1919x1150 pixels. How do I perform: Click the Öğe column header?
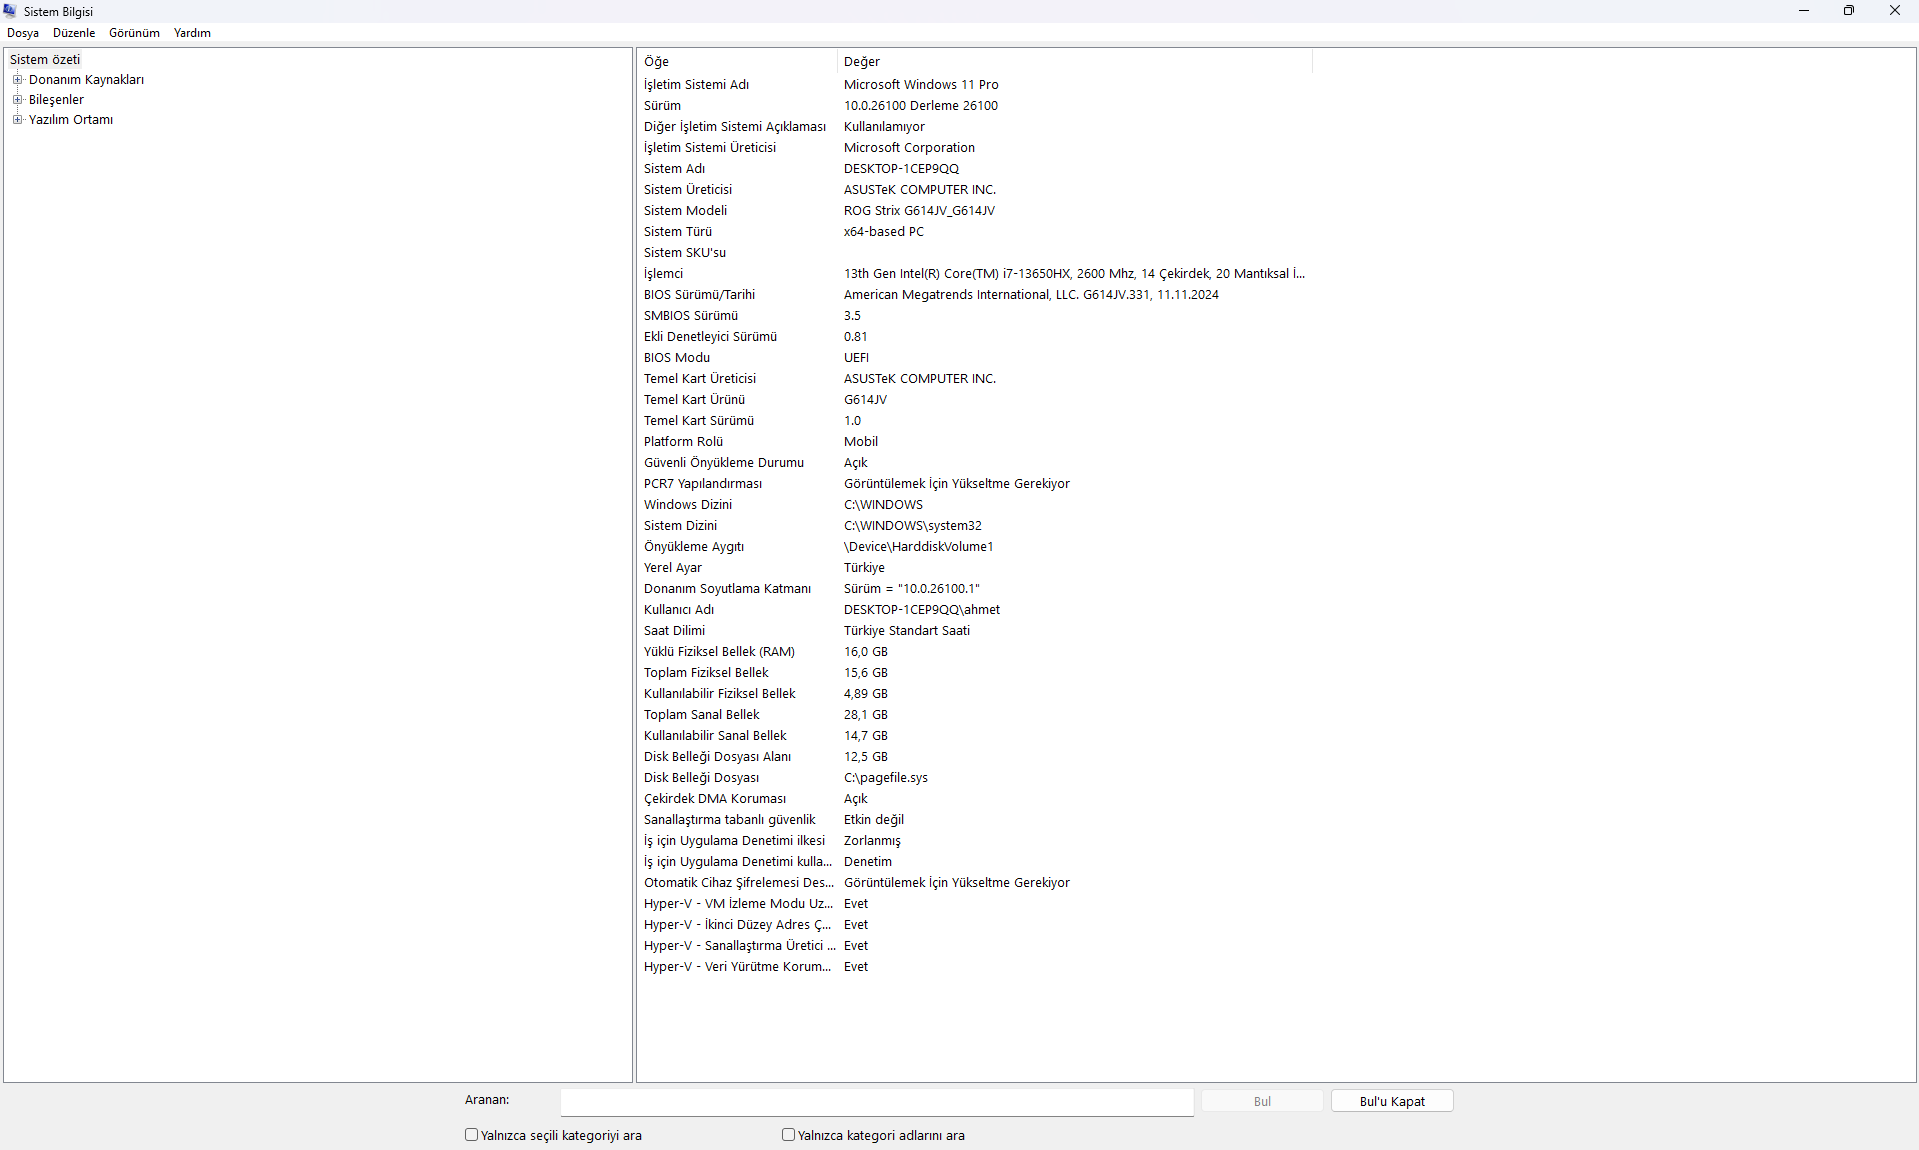click(x=737, y=61)
